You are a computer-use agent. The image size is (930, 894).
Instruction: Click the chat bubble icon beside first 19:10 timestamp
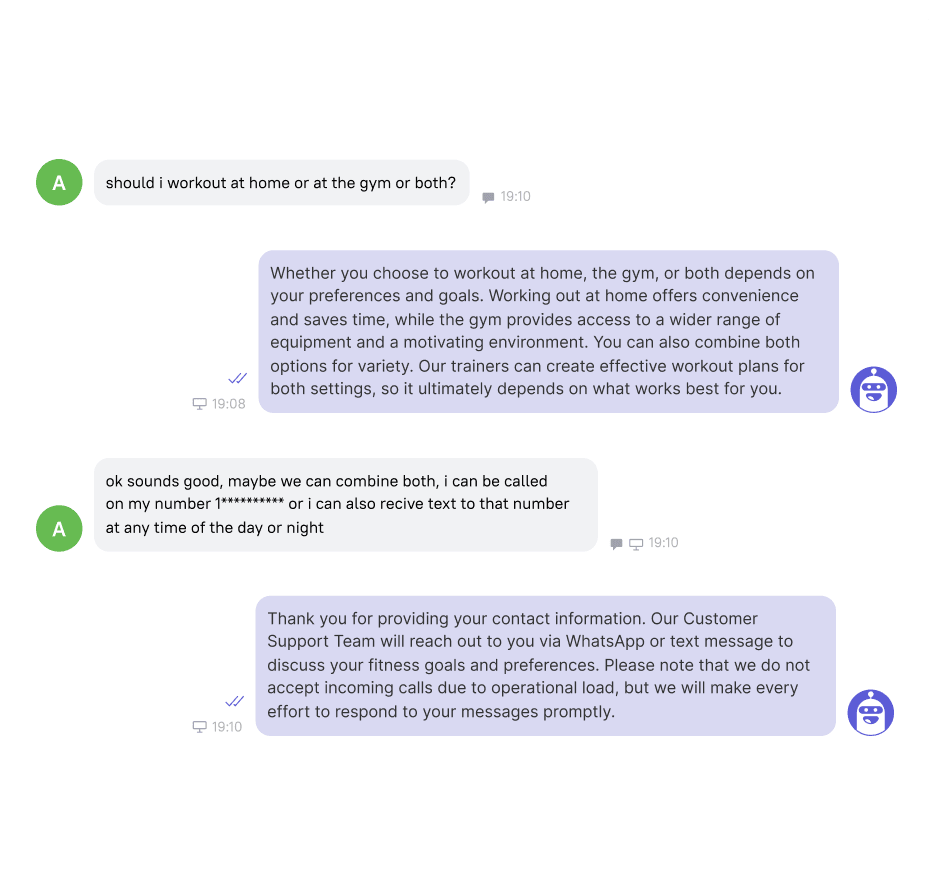488,198
